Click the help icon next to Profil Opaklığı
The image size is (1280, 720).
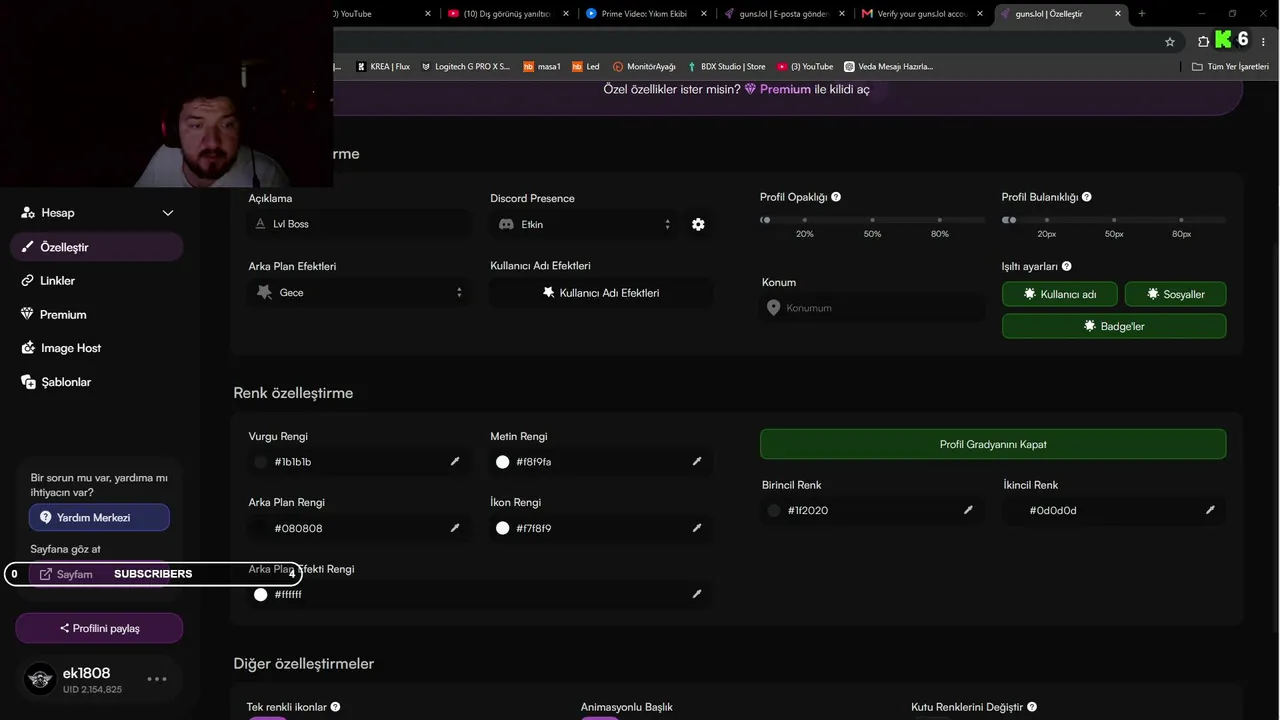(x=836, y=197)
